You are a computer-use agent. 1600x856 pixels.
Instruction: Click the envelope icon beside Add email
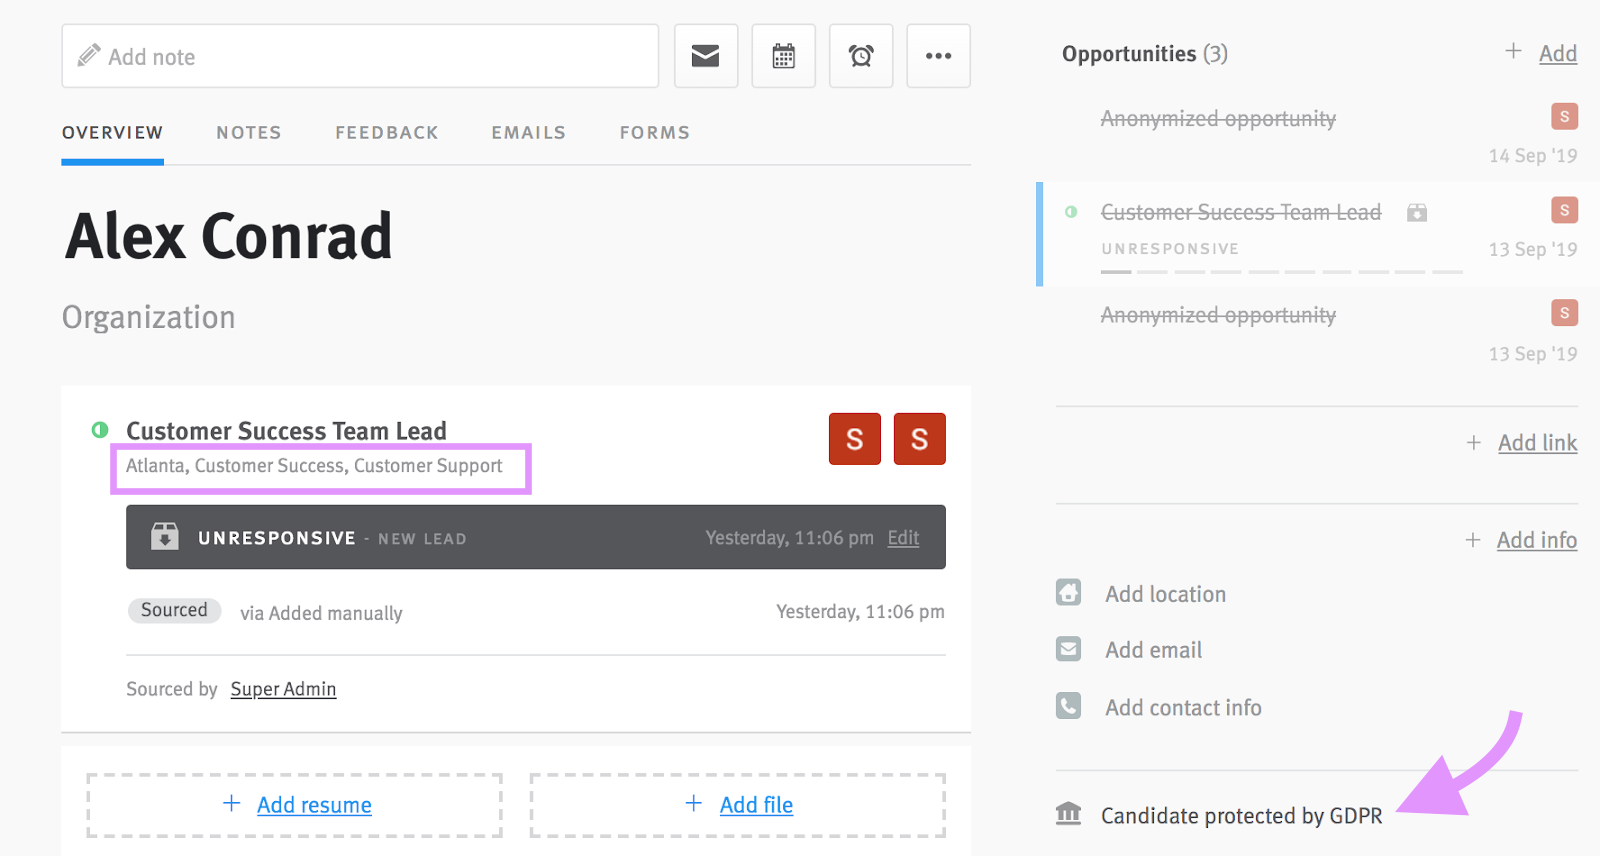pyautogui.click(x=1069, y=649)
